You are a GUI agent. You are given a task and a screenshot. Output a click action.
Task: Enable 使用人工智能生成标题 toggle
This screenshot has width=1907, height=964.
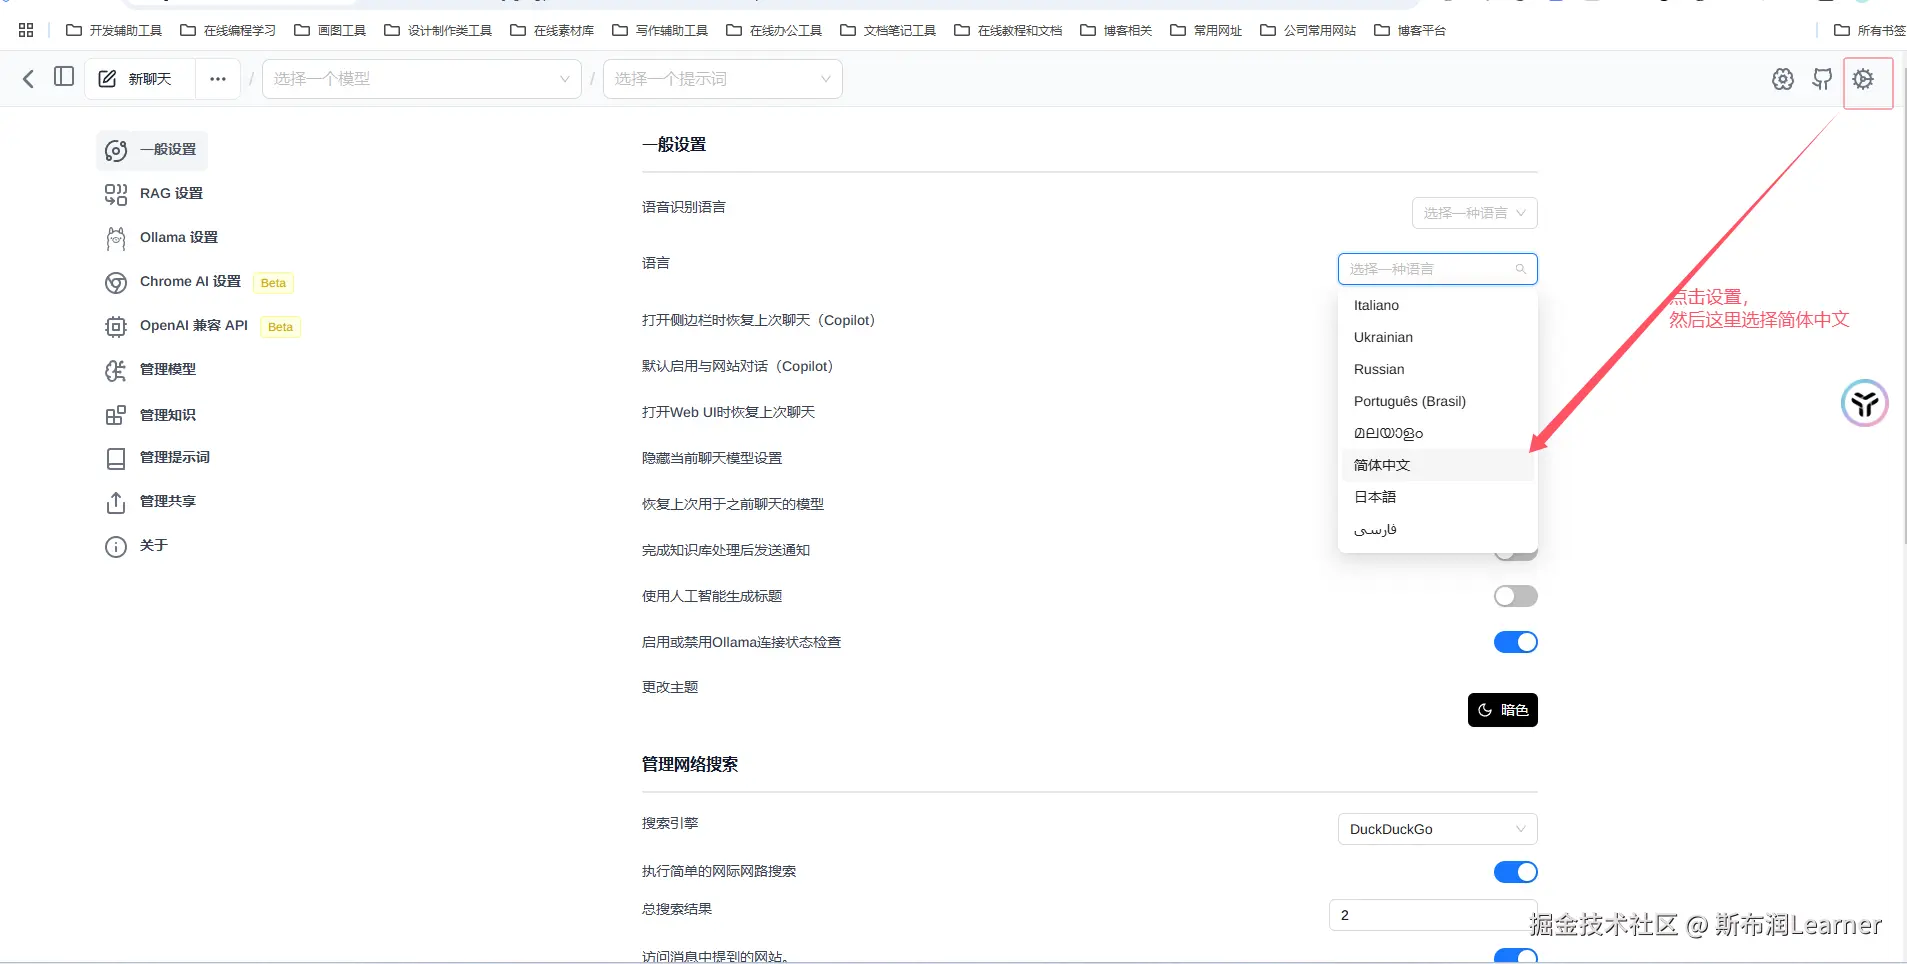click(1515, 595)
